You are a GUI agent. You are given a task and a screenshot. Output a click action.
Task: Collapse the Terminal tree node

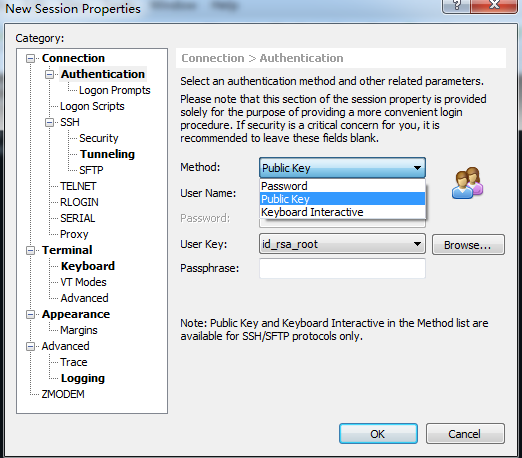click(30, 251)
